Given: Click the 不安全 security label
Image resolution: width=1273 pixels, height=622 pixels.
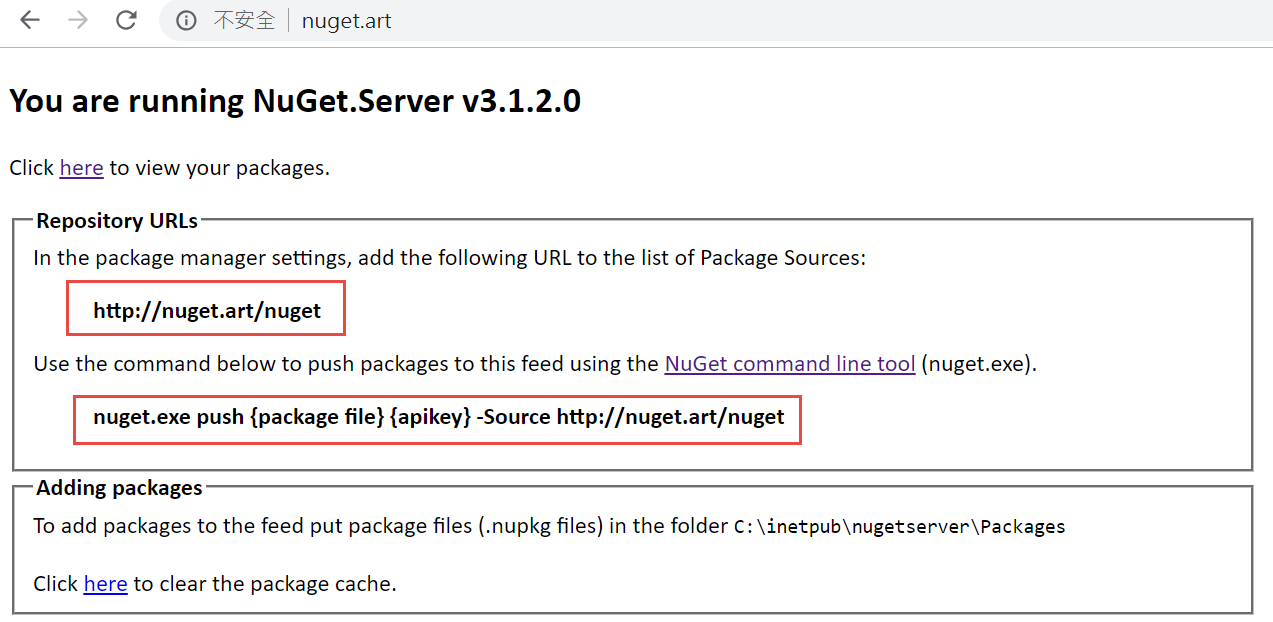Looking at the screenshot, I should click(244, 21).
